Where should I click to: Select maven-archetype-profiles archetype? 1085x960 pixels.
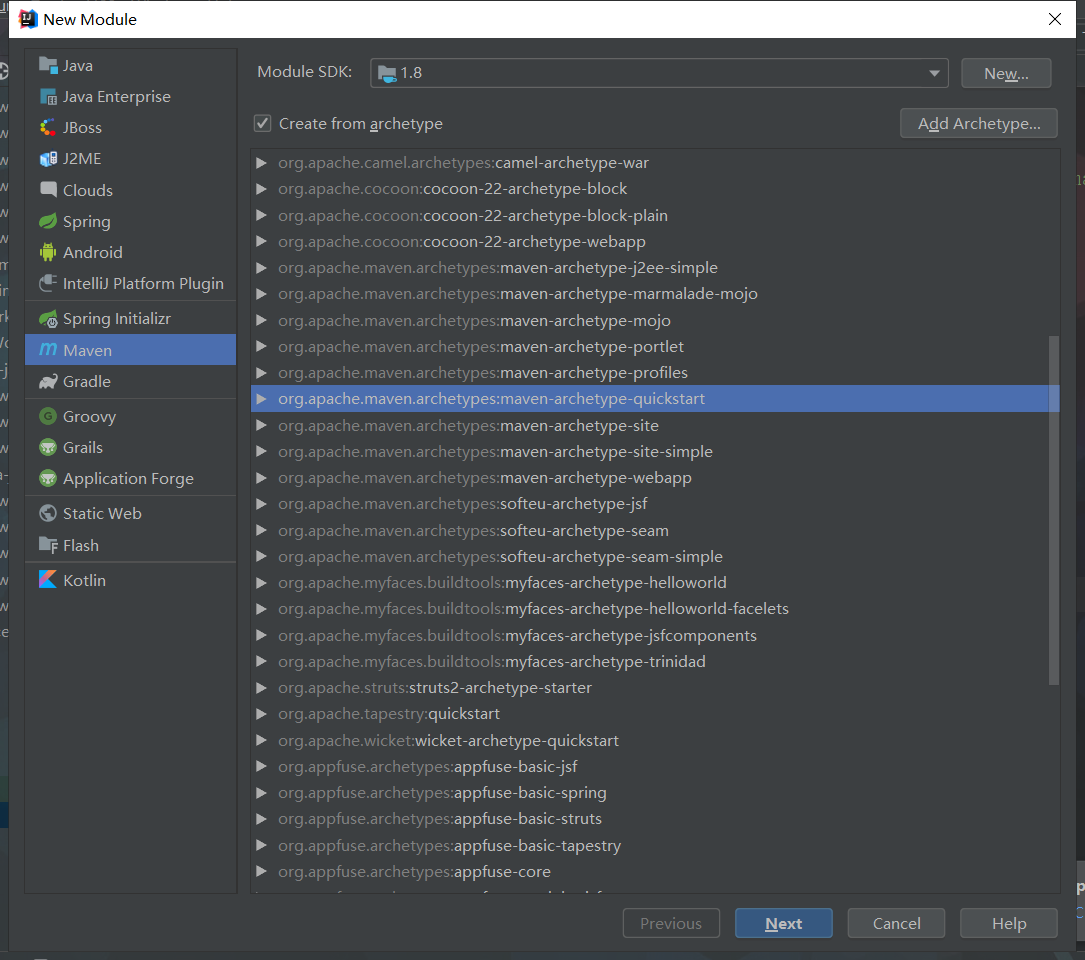point(655,372)
